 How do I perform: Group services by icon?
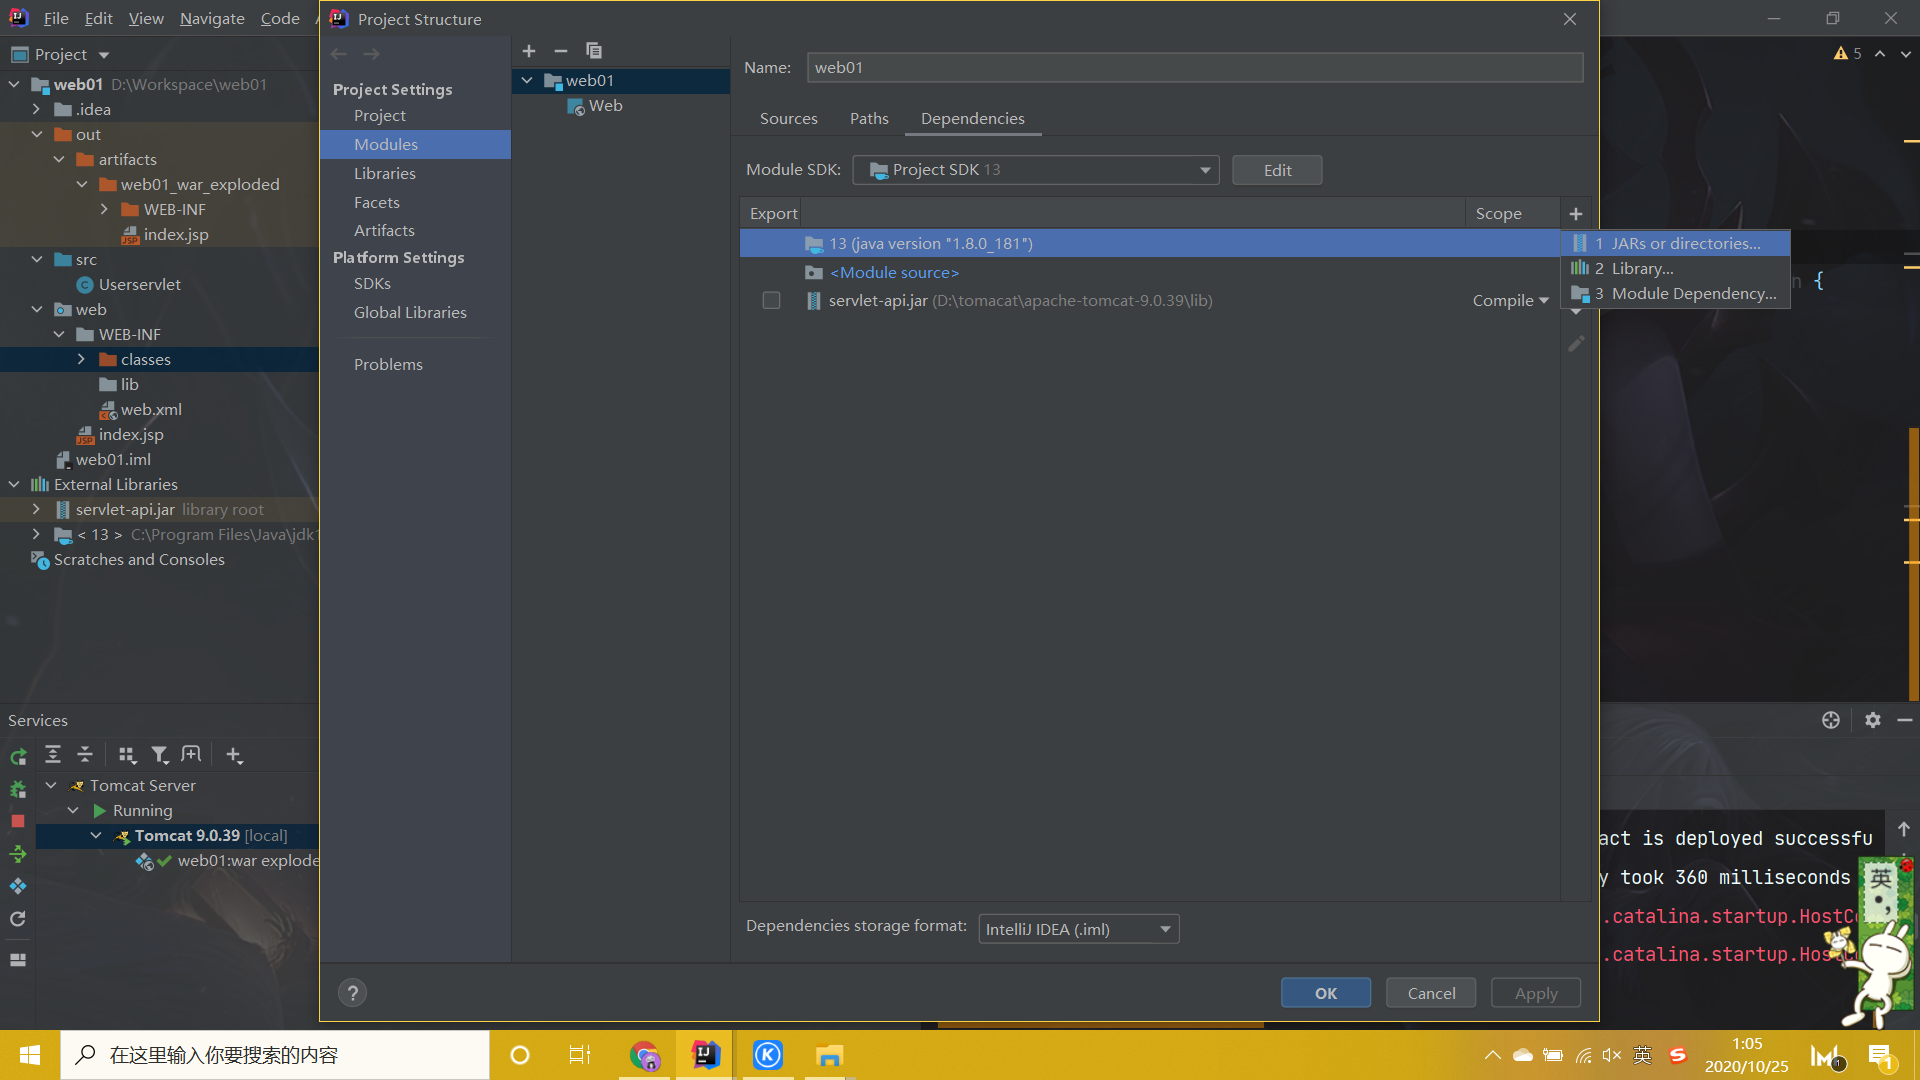tap(127, 755)
